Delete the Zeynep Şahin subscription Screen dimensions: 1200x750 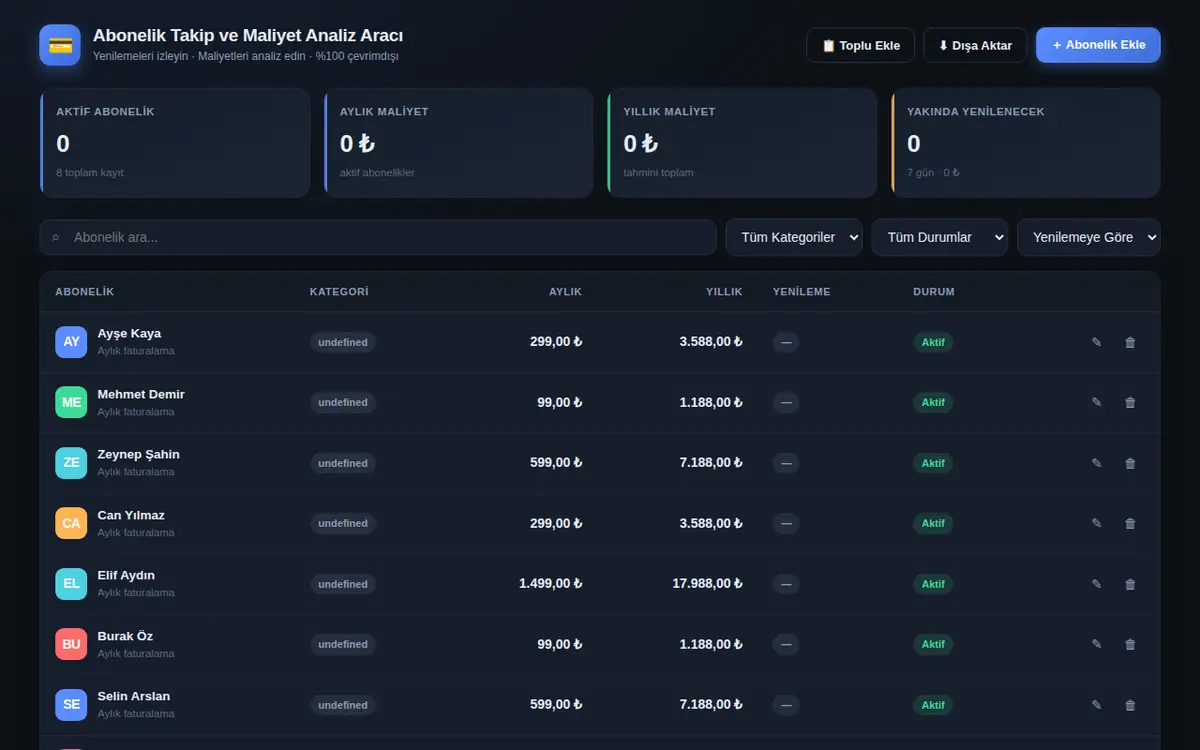pos(1130,463)
